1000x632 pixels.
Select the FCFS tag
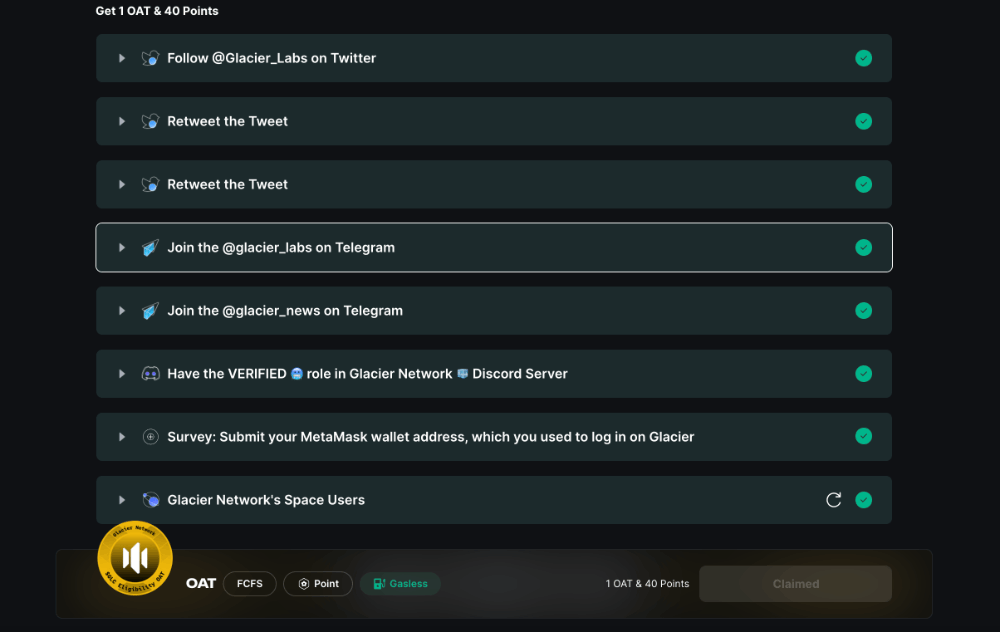coord(249,584)
